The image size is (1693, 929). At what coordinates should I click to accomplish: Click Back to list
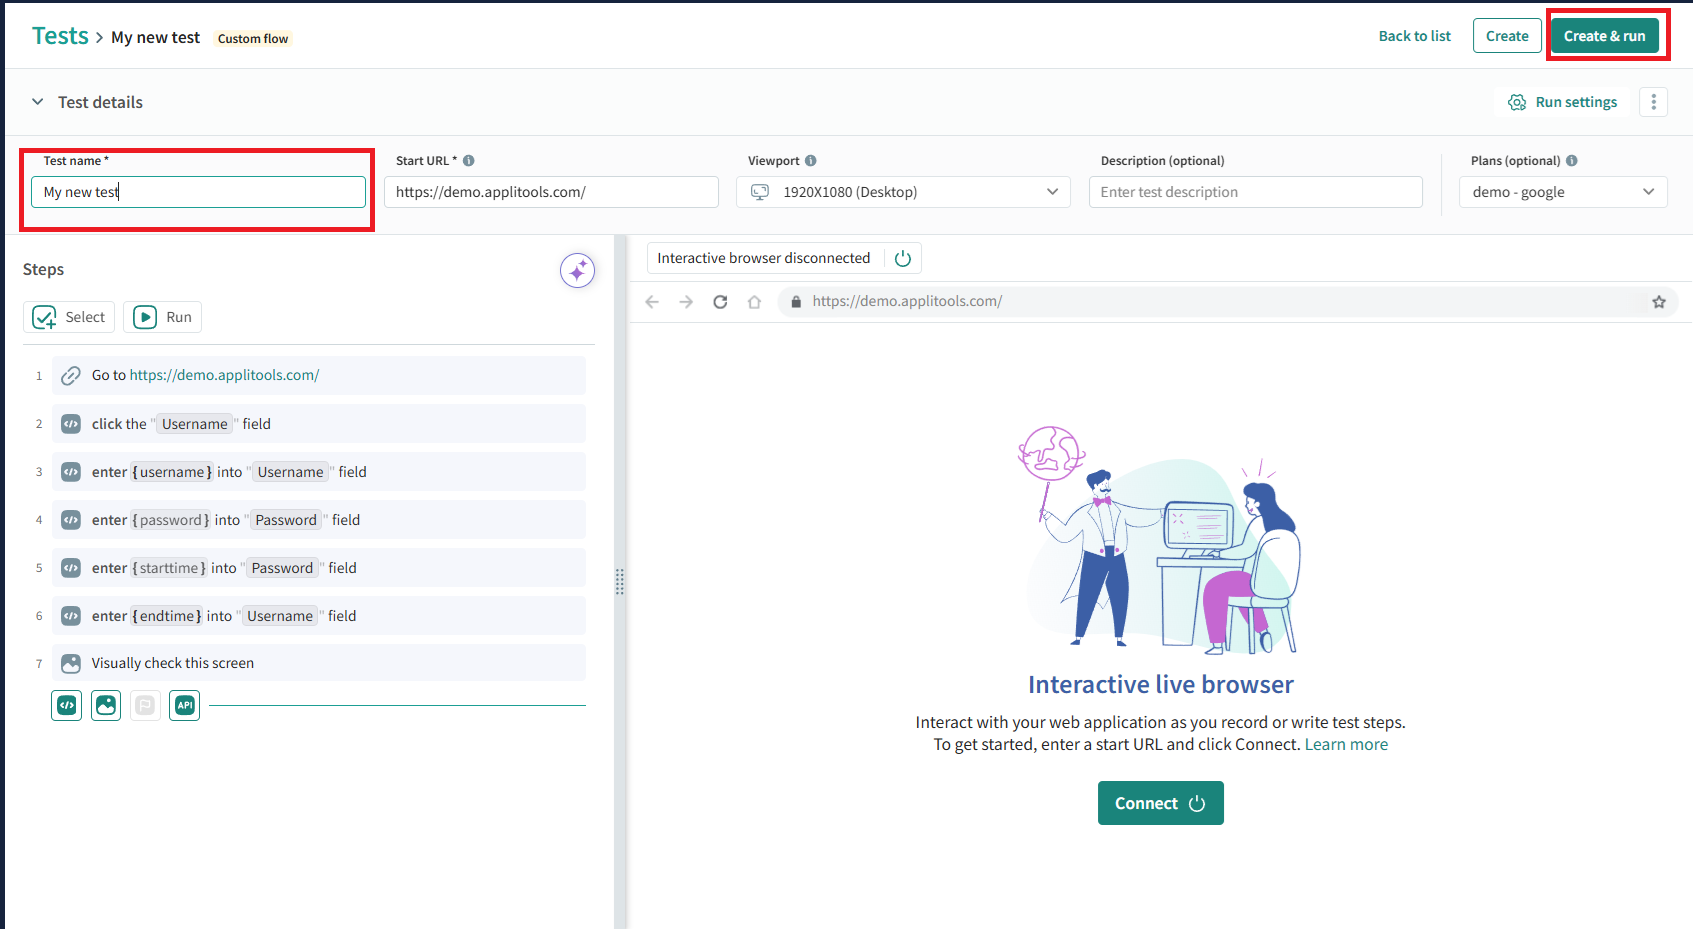(1414, 36)
